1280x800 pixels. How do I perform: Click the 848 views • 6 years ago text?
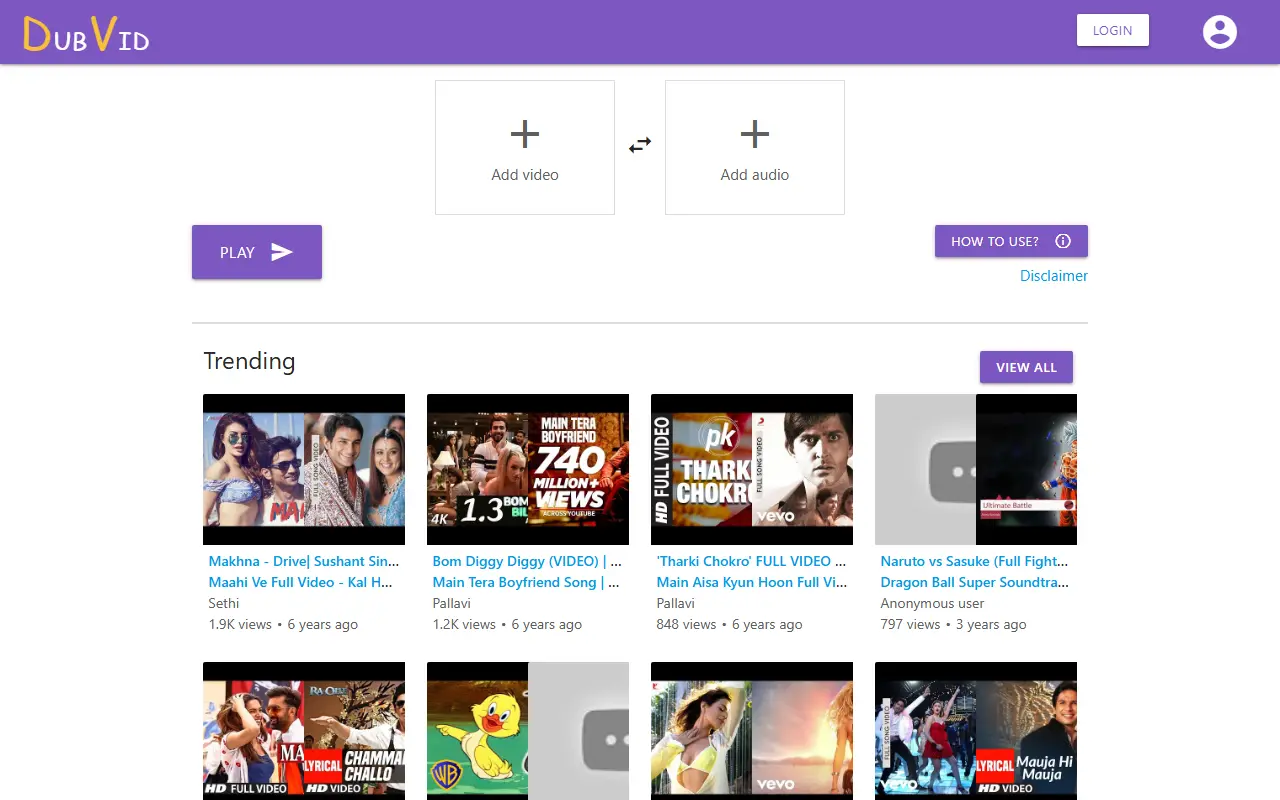click(x=730, y=624)
